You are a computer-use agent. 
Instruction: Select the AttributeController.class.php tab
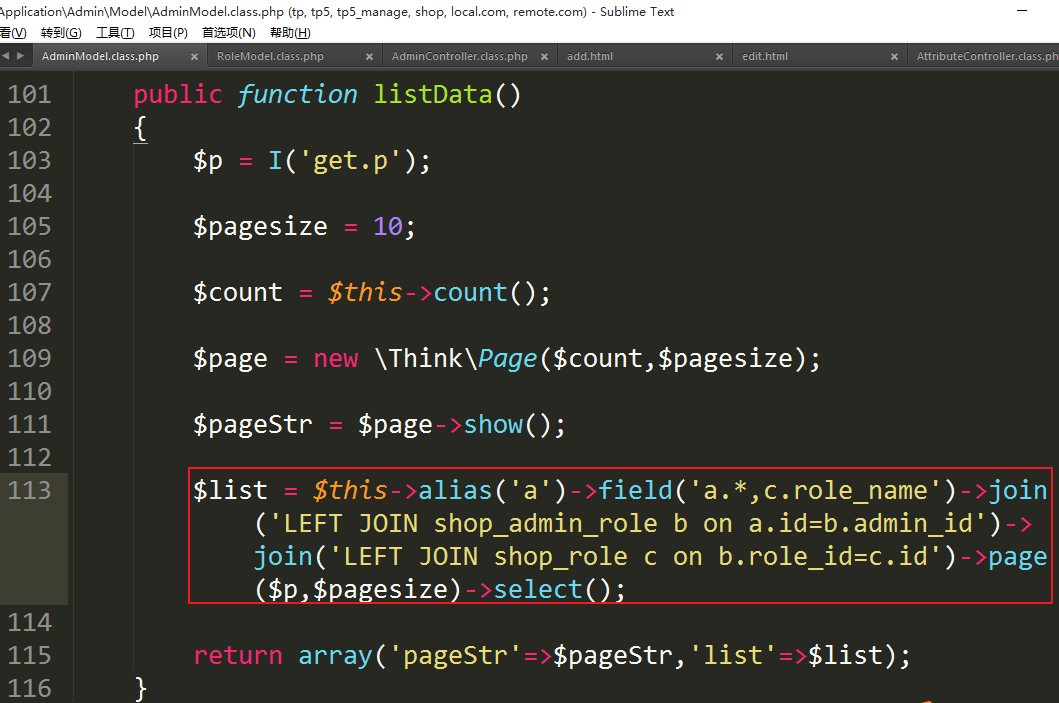click(x=985, y=57)
